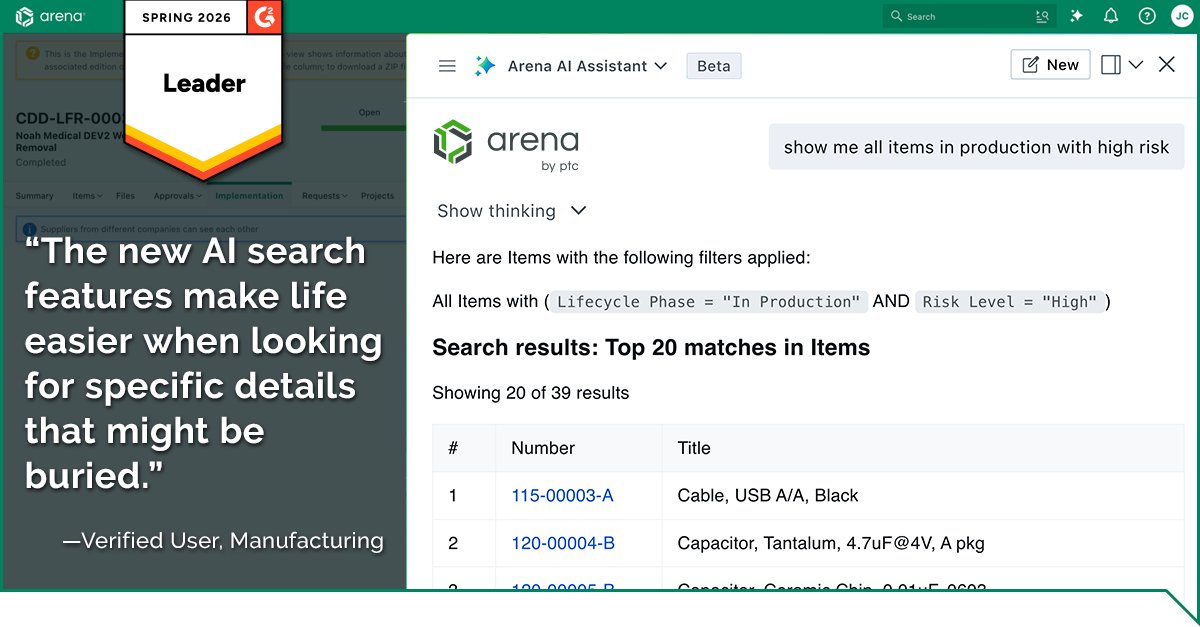The height and width of the screenshot is (627, 1200).
Task: Click the user prompt message bubble
Action: click(x=976, y=147)
